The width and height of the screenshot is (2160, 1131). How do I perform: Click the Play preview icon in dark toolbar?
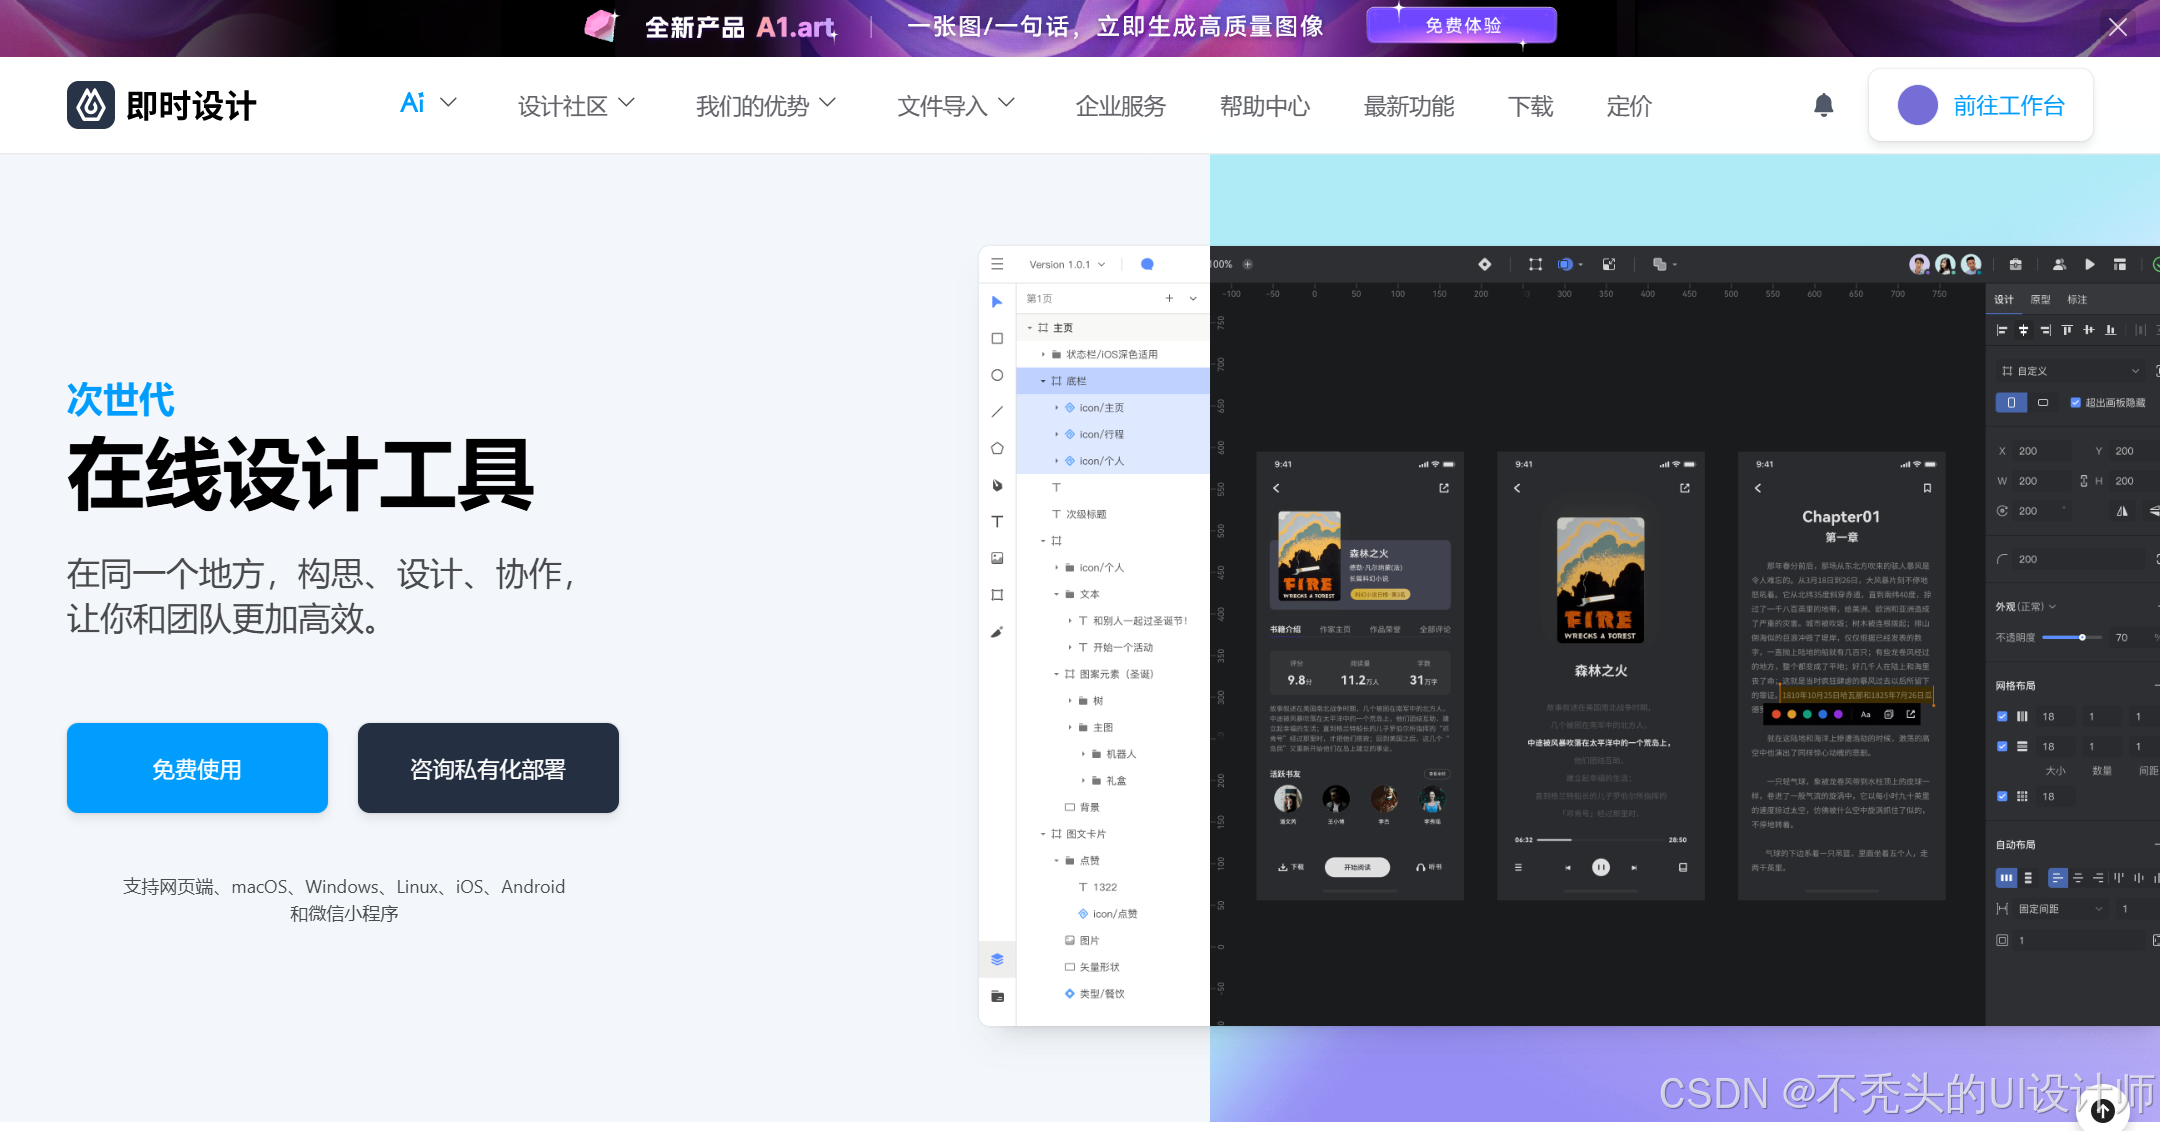click(2089, 264)
